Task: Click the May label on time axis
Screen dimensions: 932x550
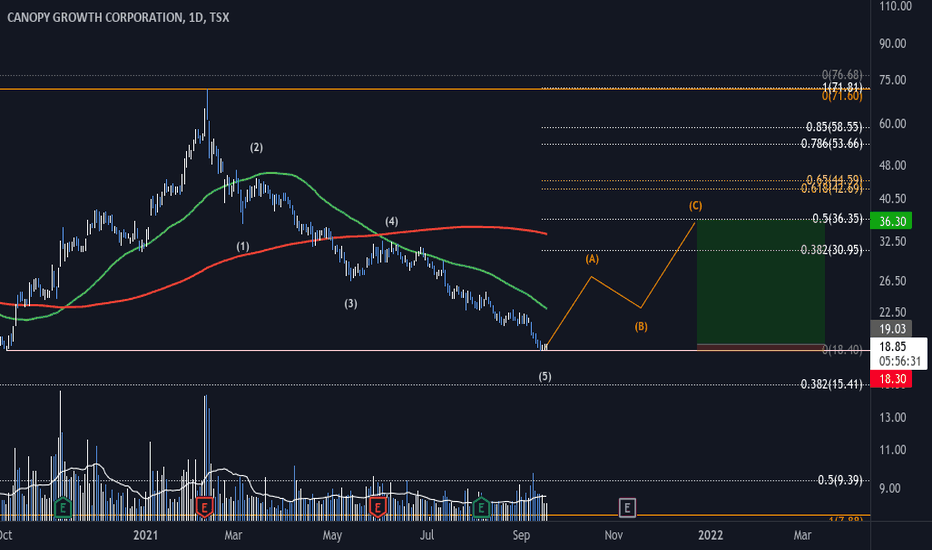Action: pyautogui.click(x=332, y=535)
